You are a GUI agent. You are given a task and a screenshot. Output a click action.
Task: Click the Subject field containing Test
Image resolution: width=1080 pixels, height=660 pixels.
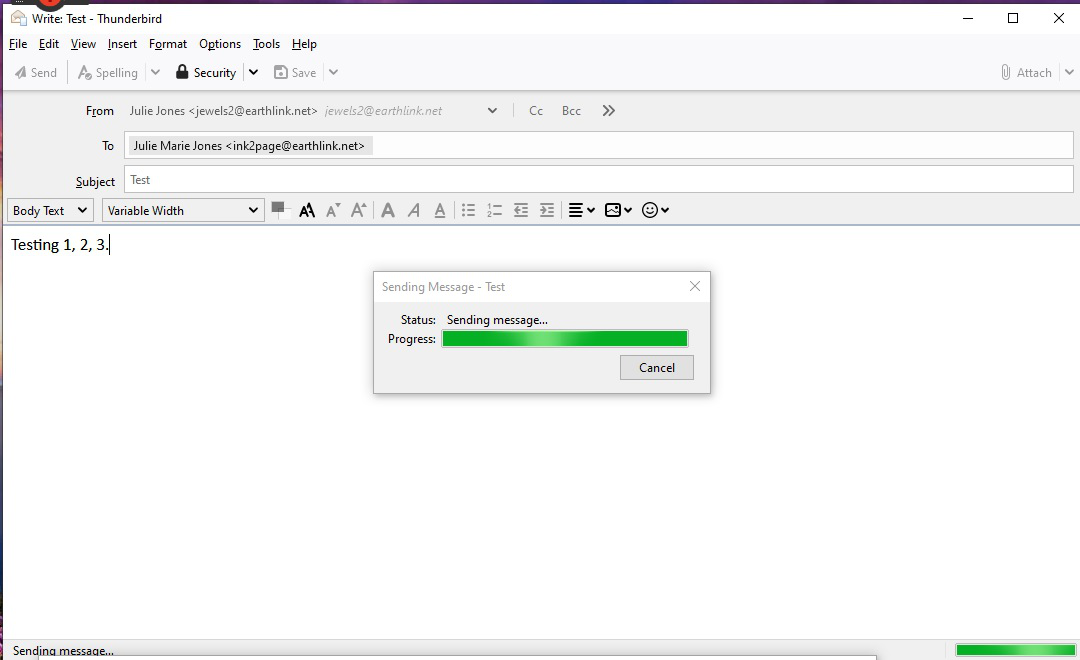(x=599, y=180)
